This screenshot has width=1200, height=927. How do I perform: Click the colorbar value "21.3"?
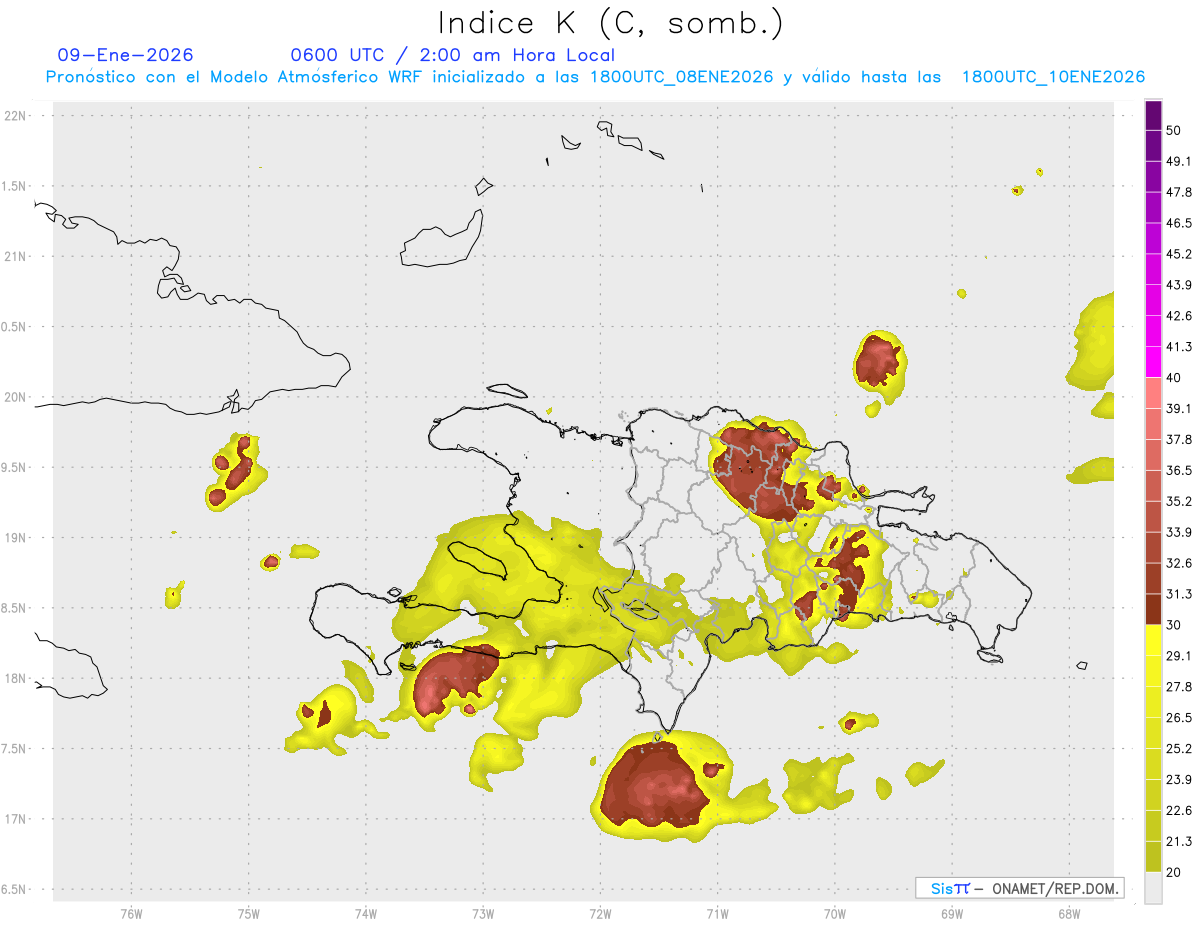click(x=1179, y=840)
